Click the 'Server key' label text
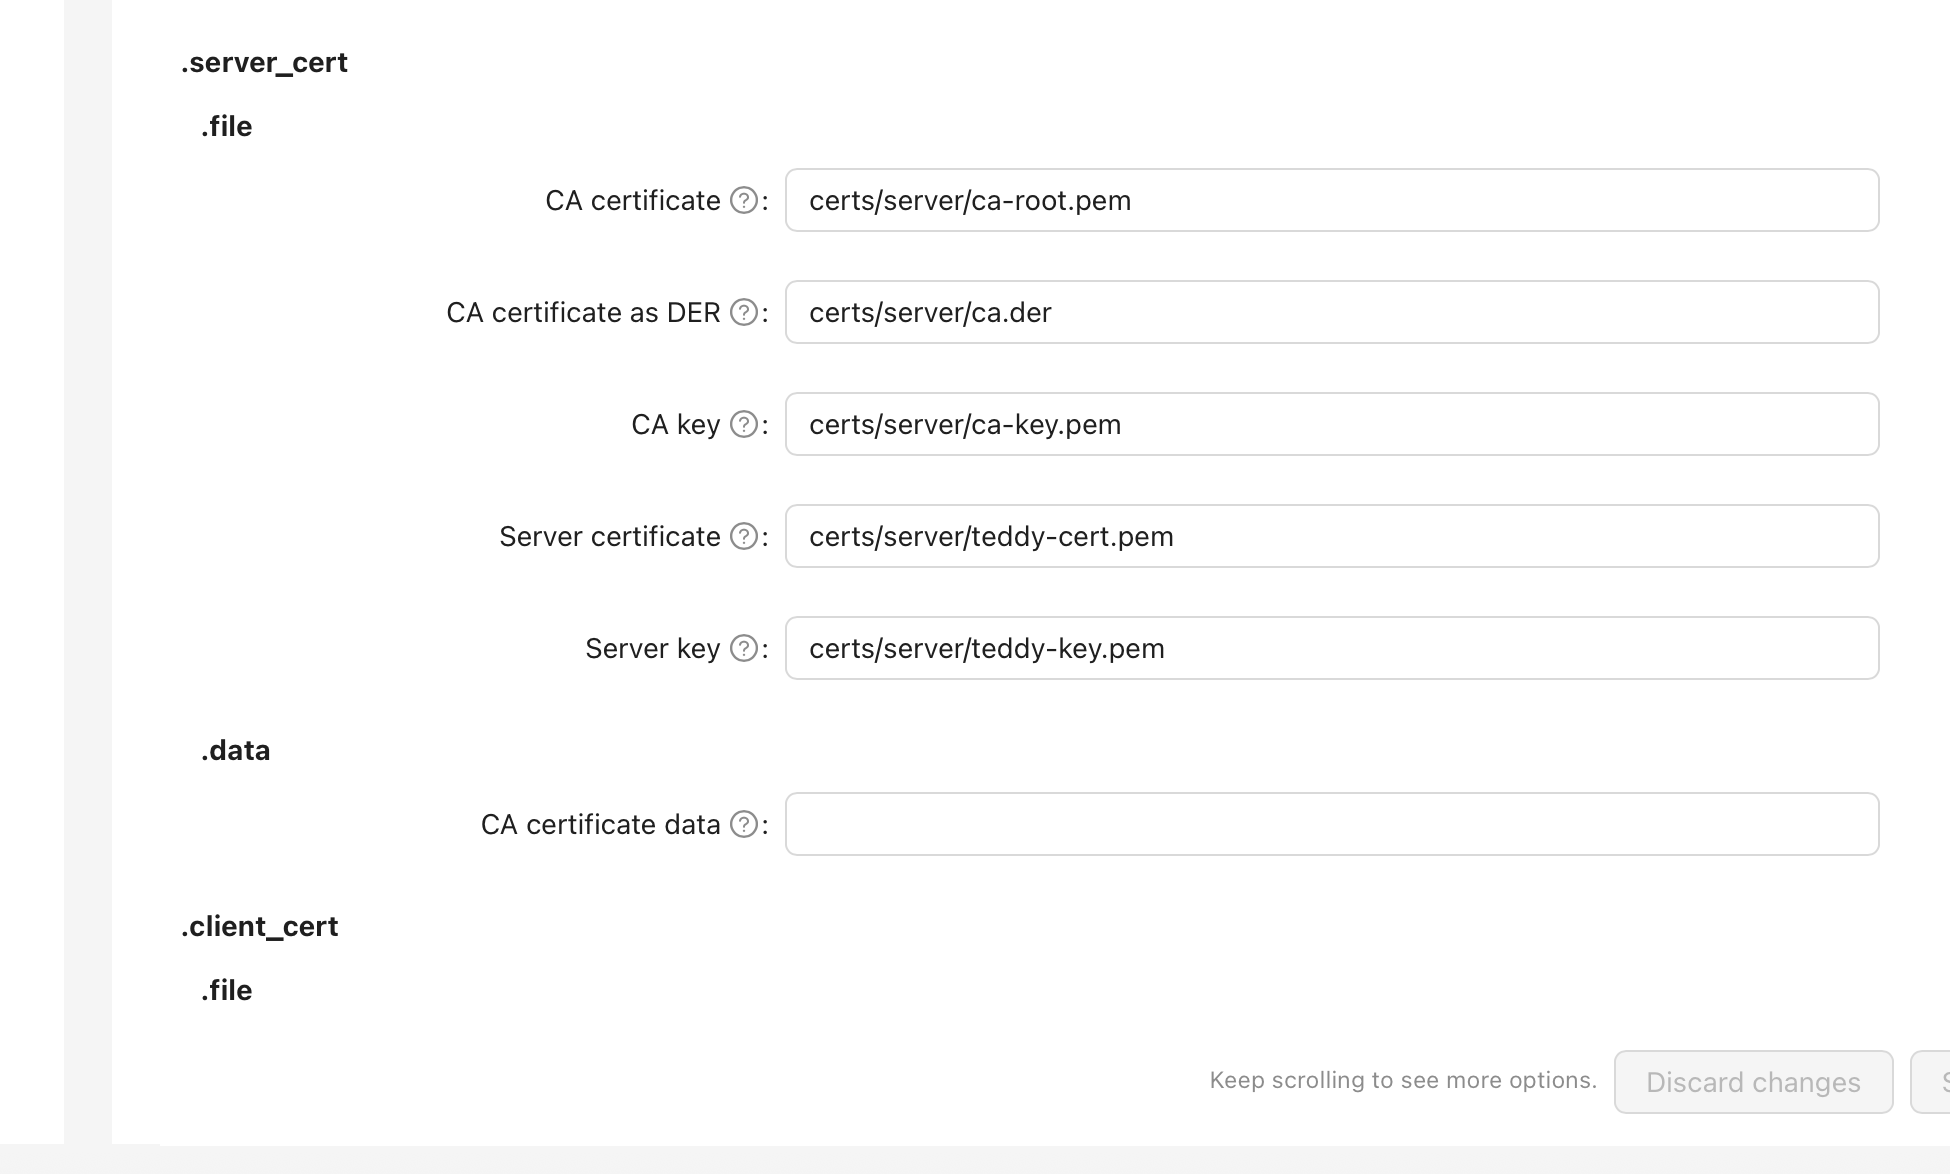 coord(653,649)
